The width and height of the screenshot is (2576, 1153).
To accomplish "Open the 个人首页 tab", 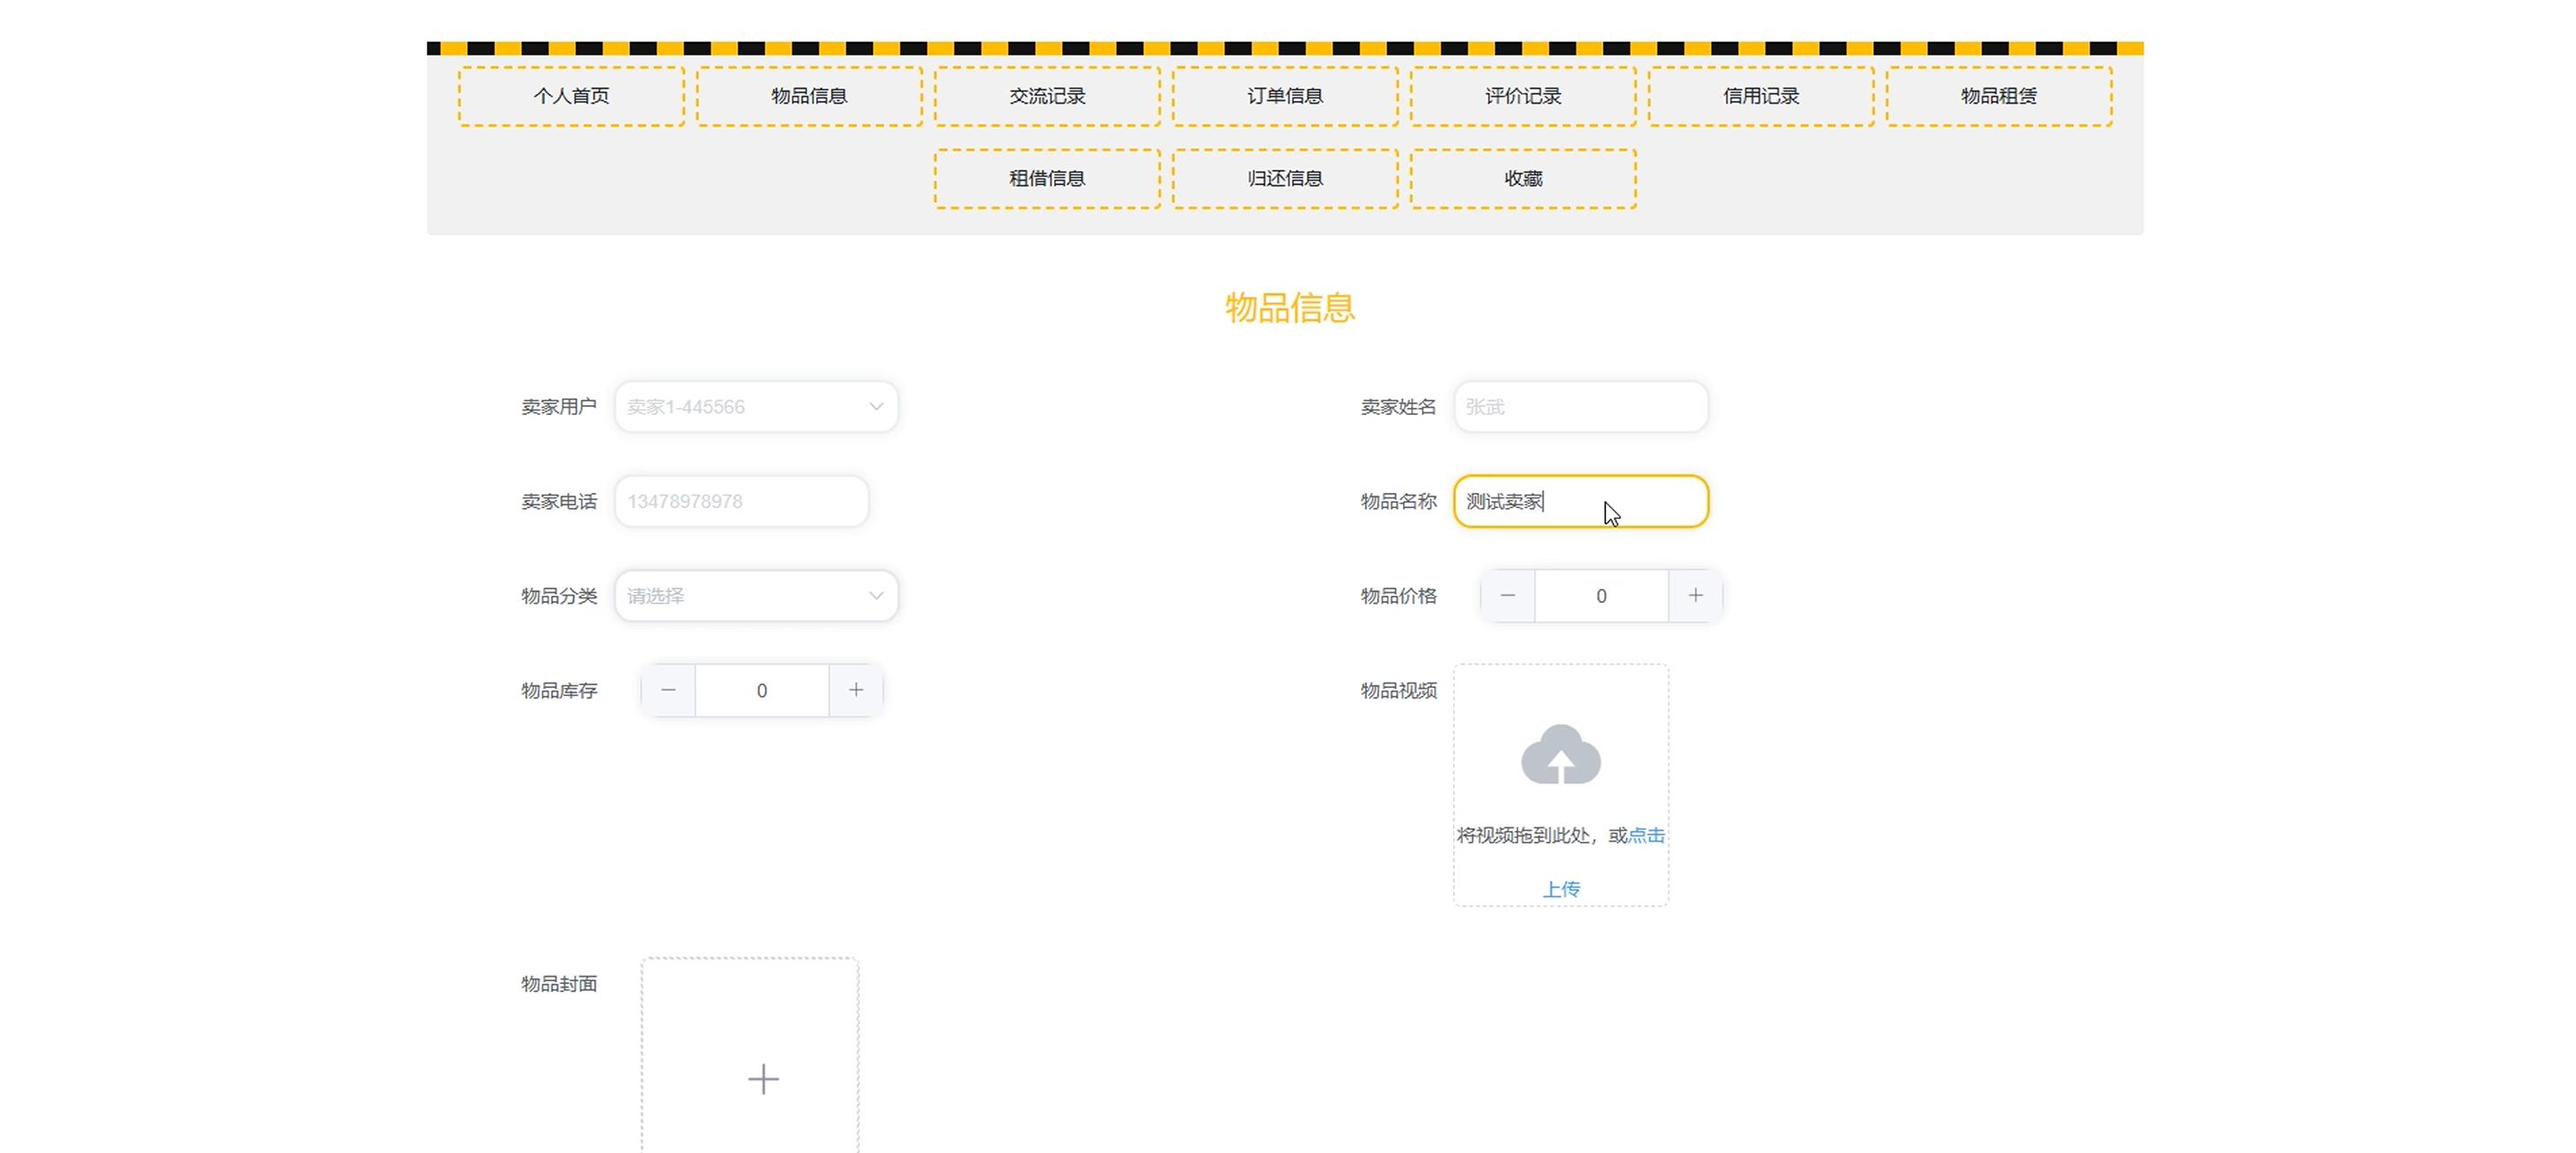I will (571, 96).
